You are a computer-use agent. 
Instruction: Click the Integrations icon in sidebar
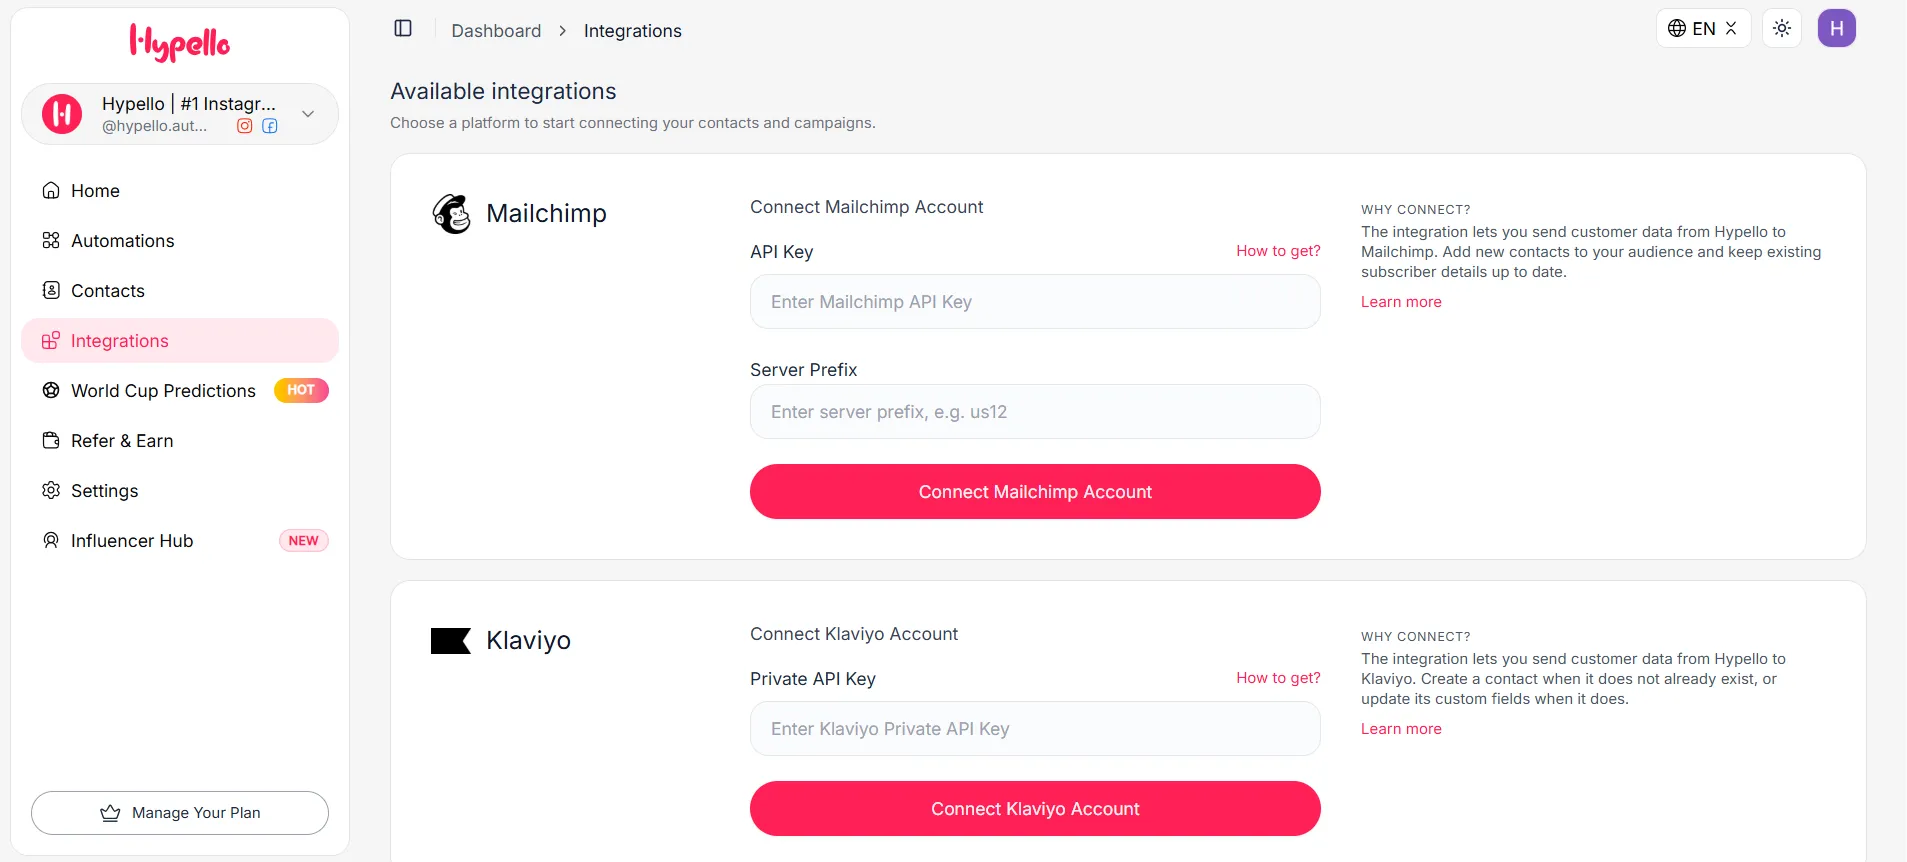pos(51,340)
